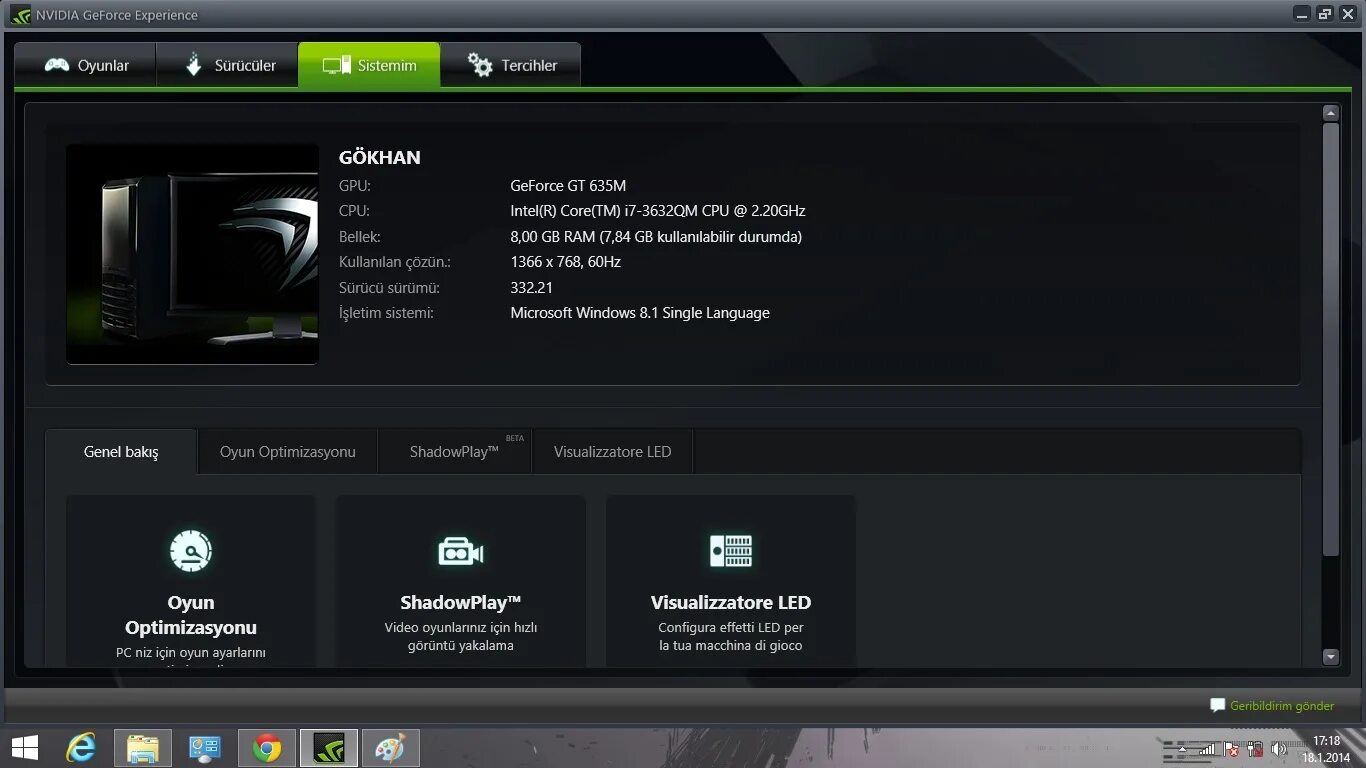Click the ShadowPlay card description text
The width and height of the screenshot is (1366, 768).
coord(461,637)
